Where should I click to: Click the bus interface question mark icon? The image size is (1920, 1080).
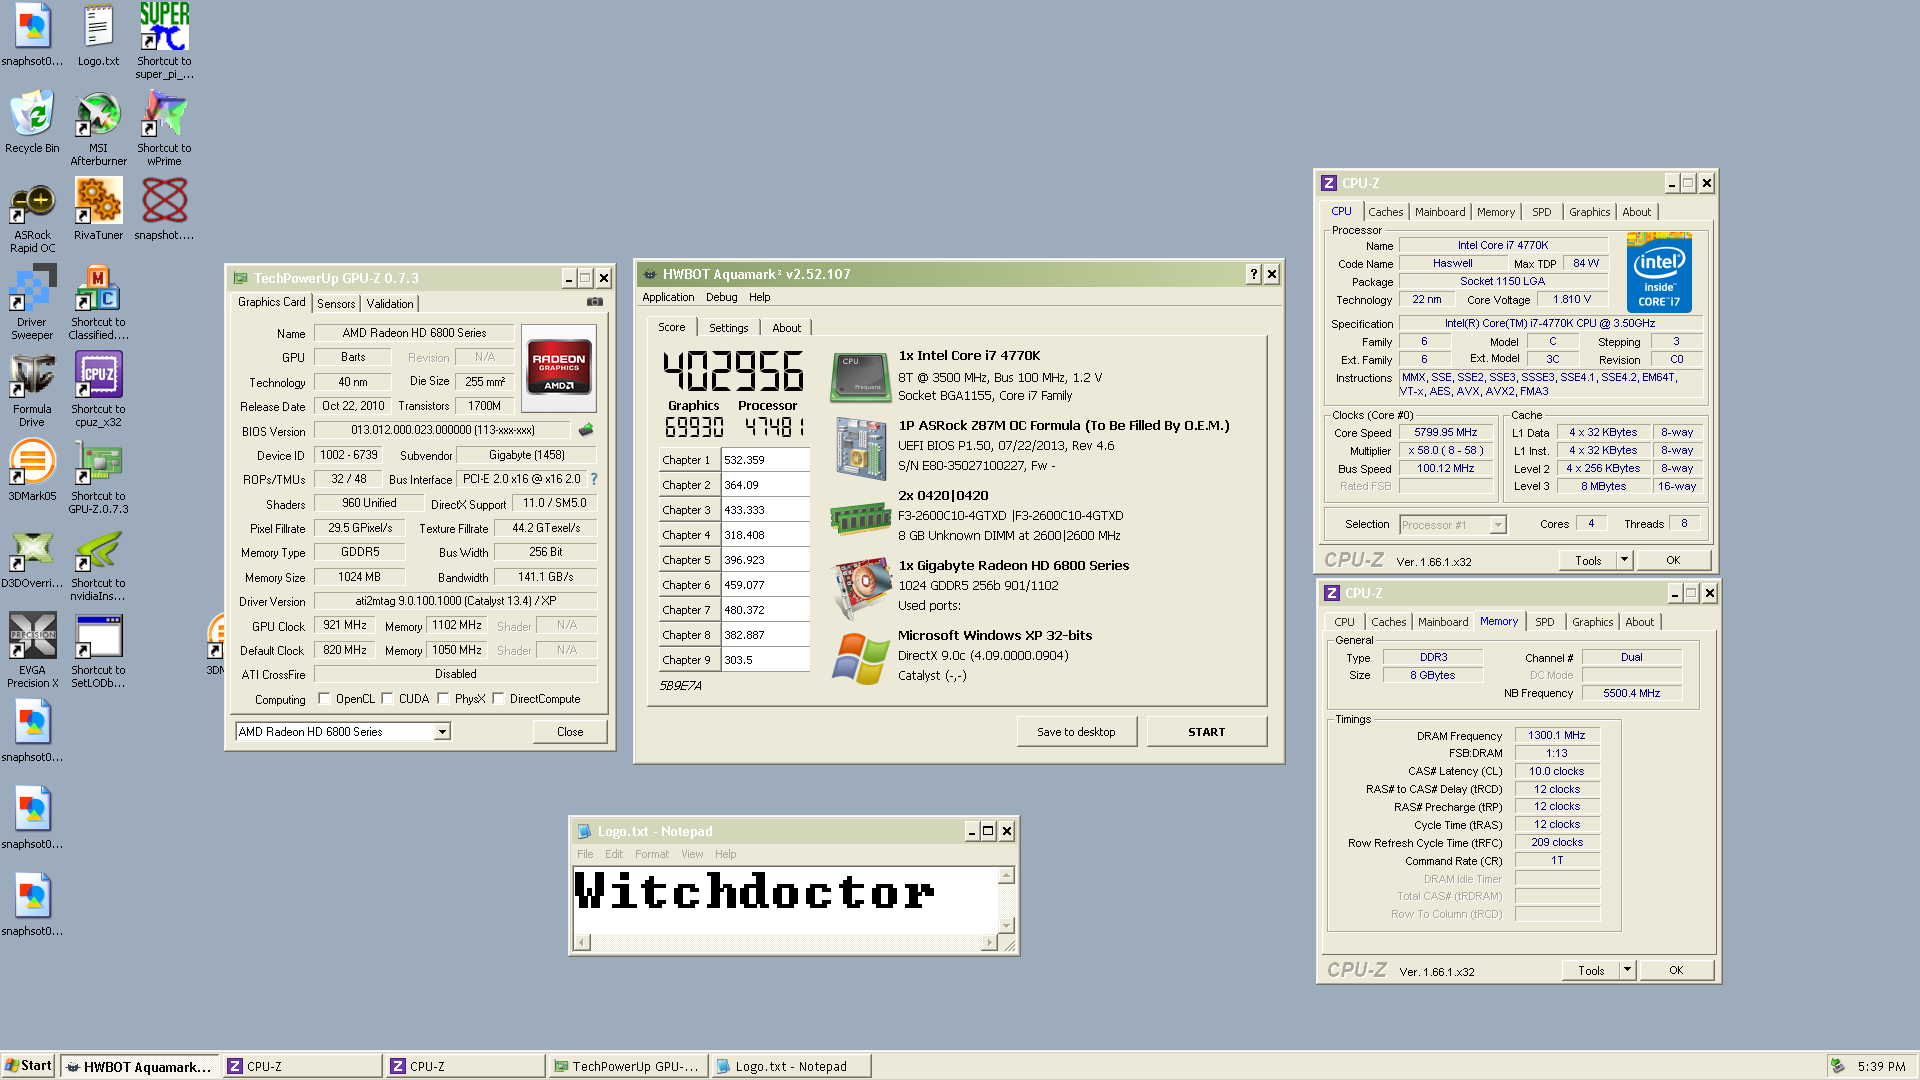coord(594,479)
